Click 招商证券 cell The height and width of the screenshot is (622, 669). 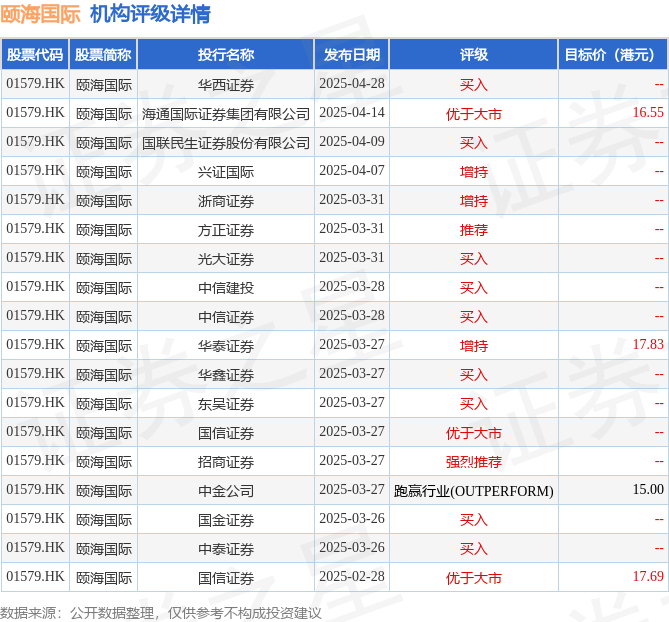tap(226, 462)
